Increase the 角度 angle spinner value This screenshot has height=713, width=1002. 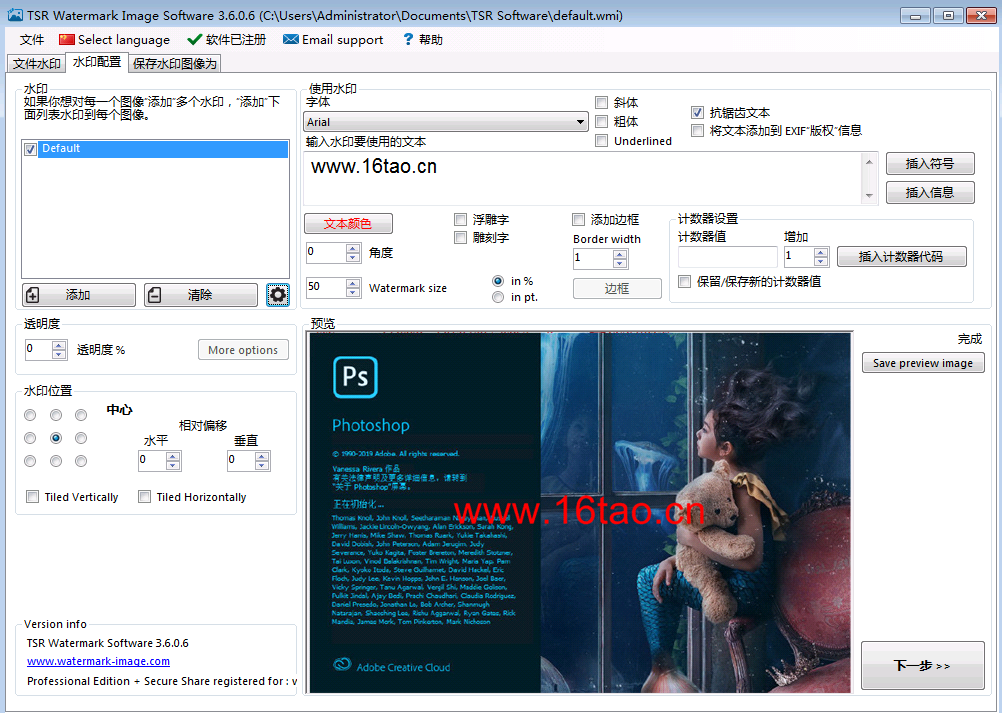click(x=353, y=248)
